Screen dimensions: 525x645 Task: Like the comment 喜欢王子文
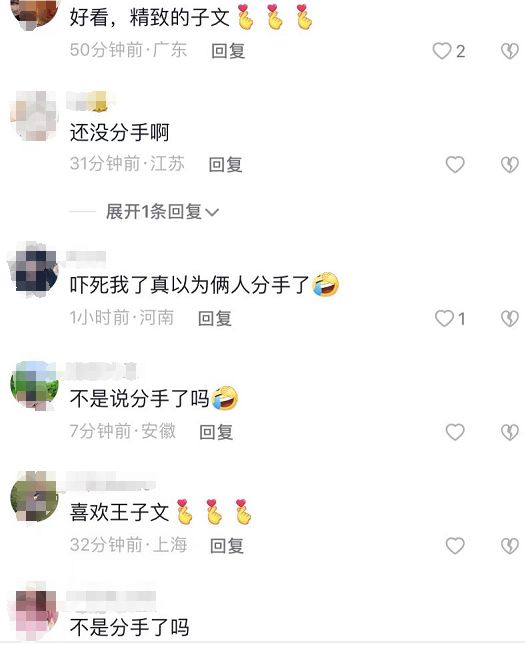pos(455,546)
